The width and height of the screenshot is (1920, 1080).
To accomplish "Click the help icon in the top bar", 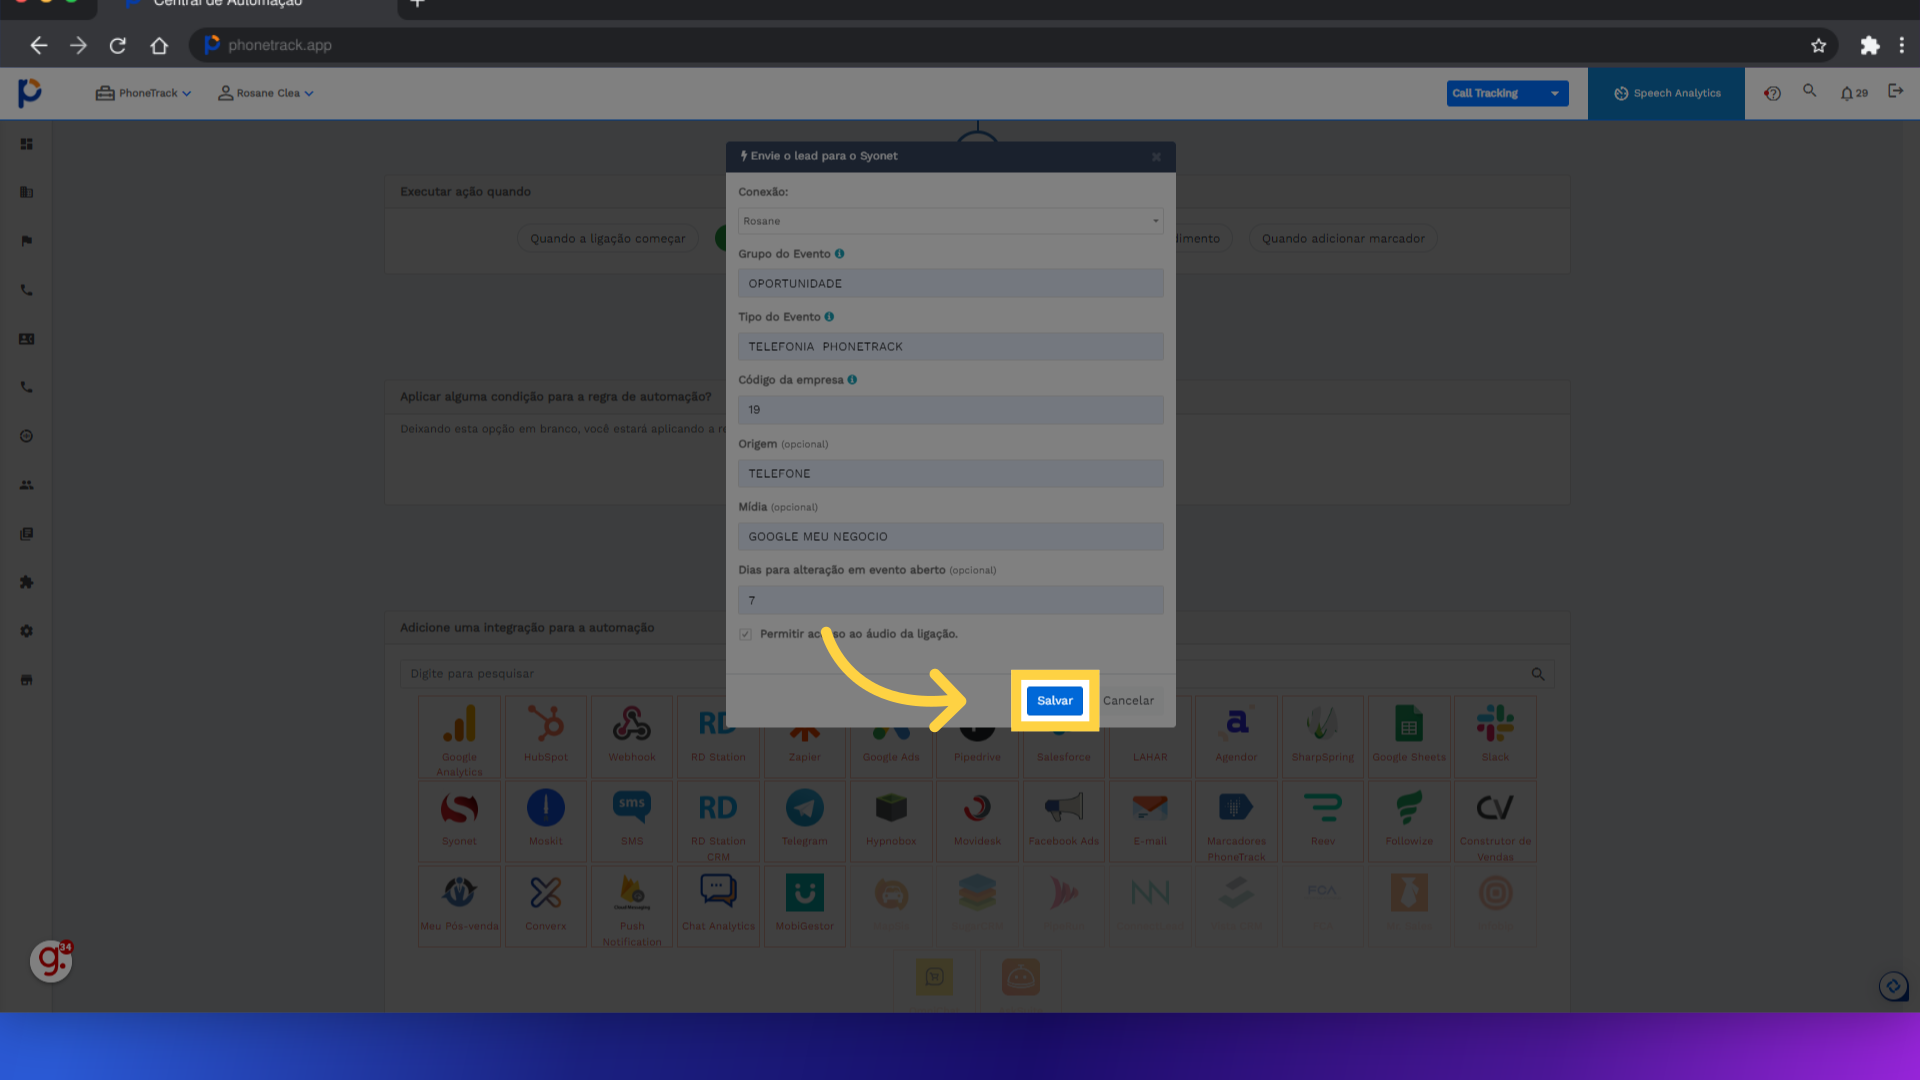I will 1772,93.
